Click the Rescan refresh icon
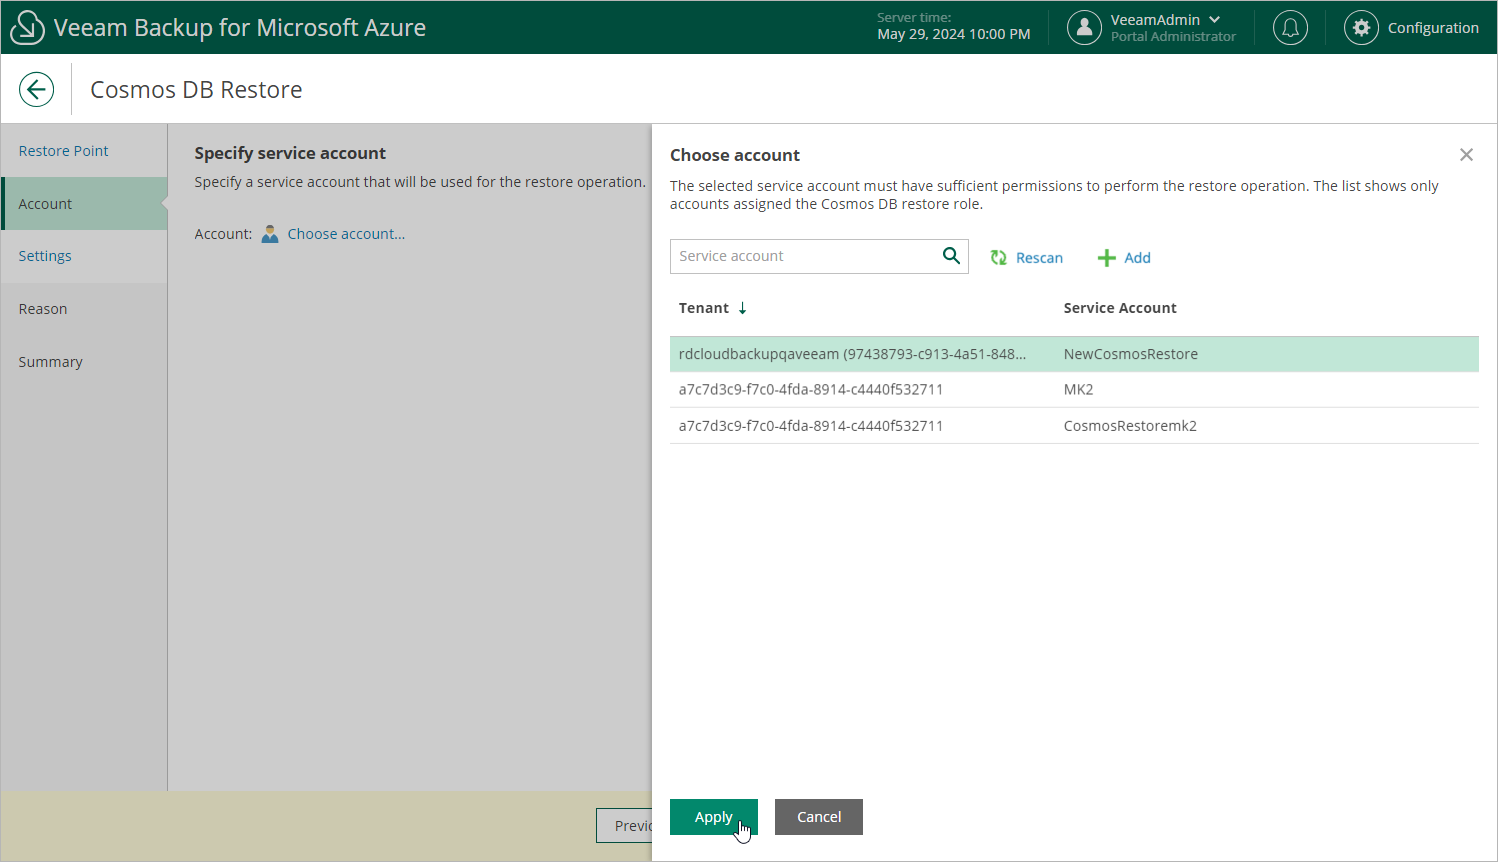The width and height of the screenshot is (1498, 862). pyautogui.click(x=998, y=258)
